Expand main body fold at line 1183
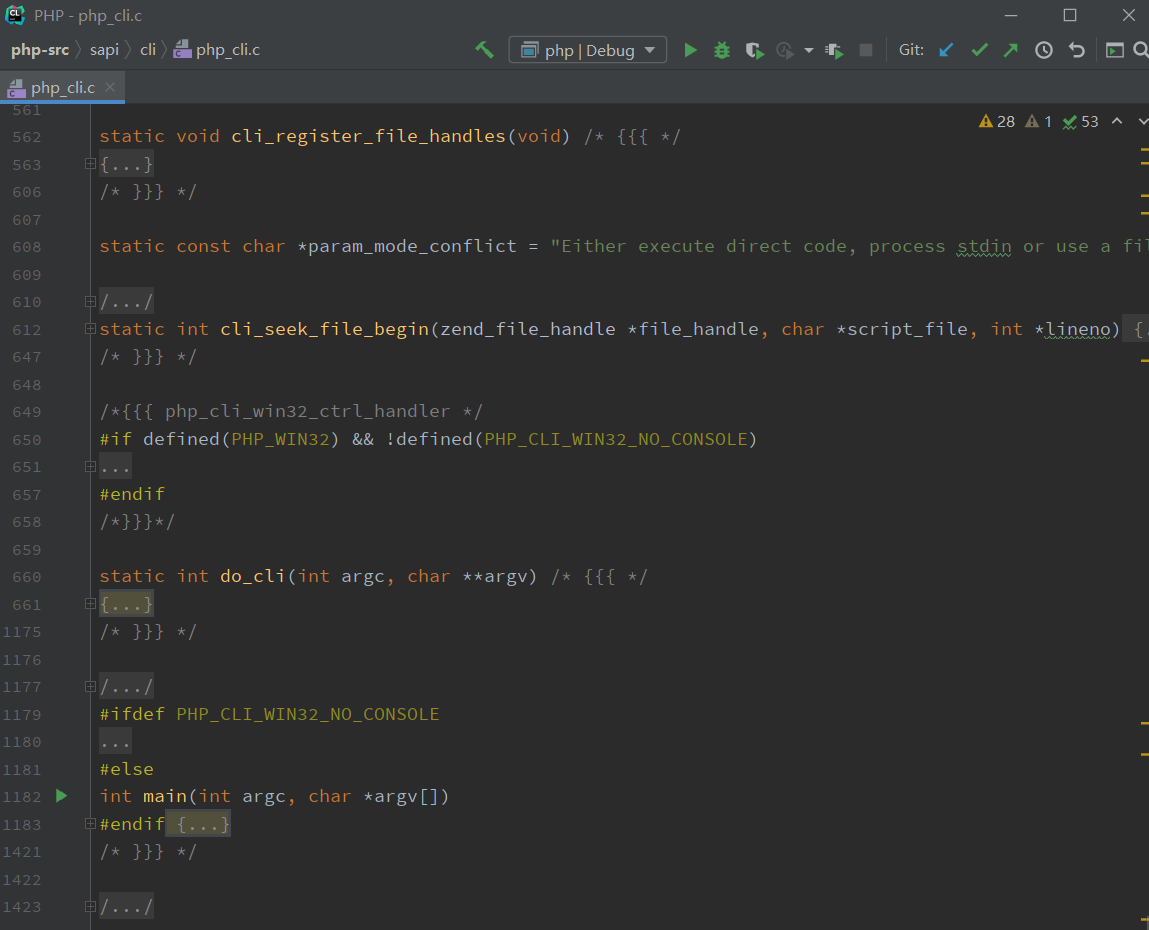Viewport: 1149px width, 930px height. point(89,824)
